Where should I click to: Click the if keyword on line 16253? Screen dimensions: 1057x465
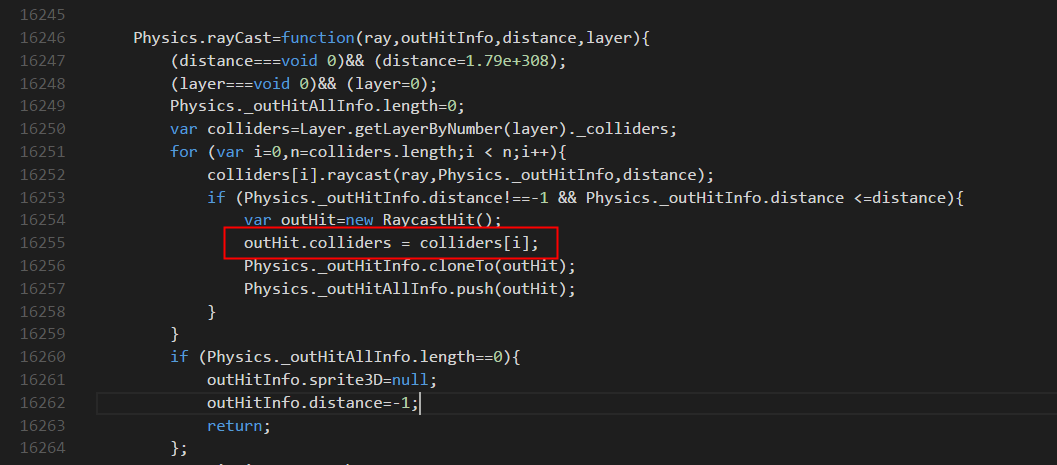216,197
